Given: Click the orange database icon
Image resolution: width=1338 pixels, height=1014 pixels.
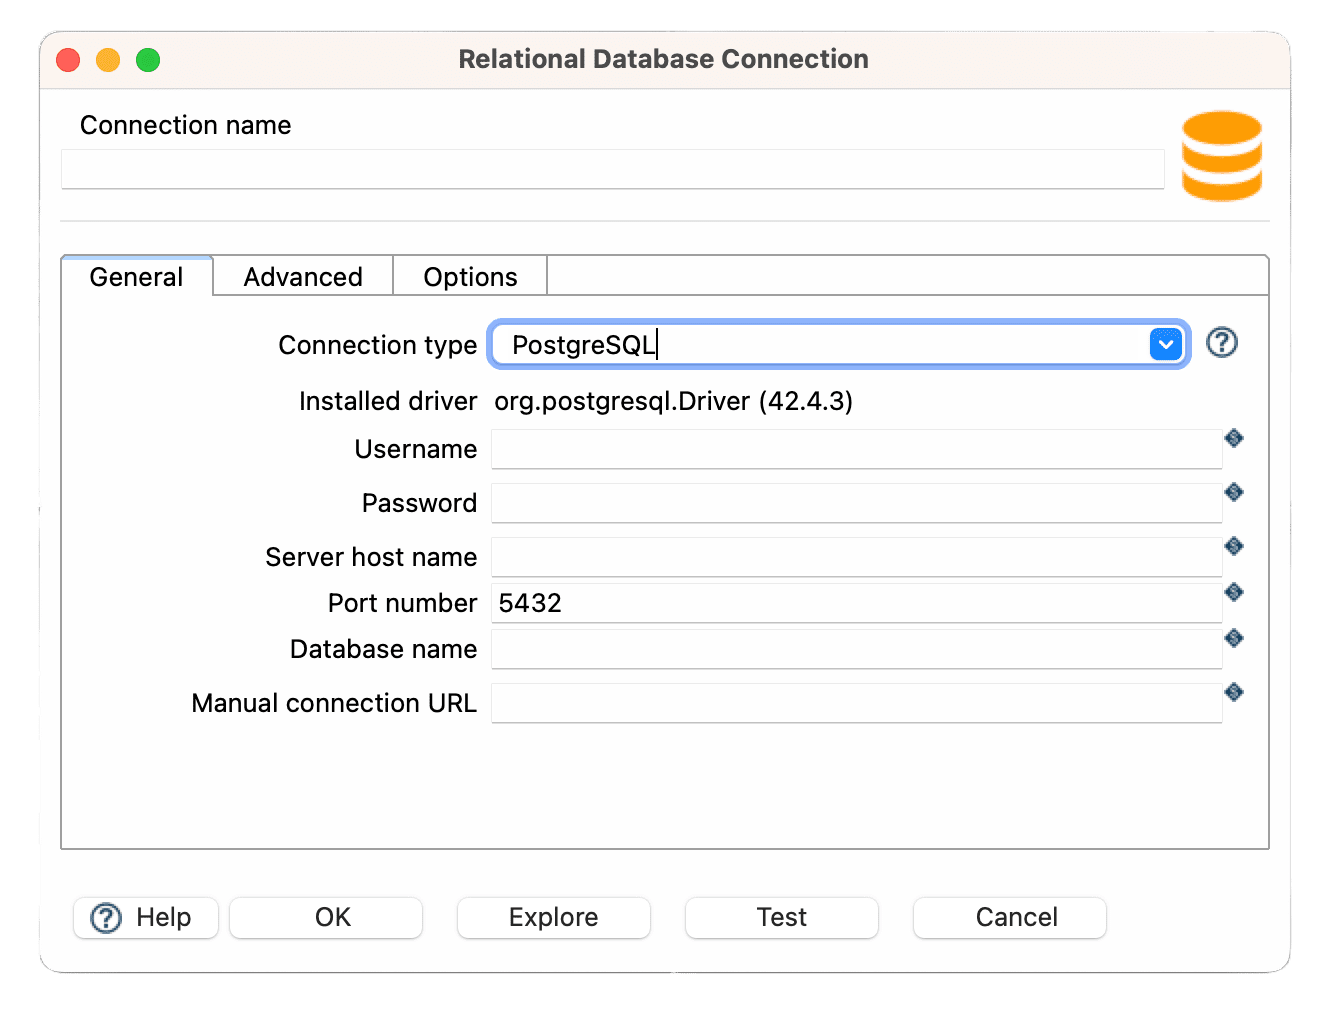Looking at the screenshot, I should click(1222, 156).
